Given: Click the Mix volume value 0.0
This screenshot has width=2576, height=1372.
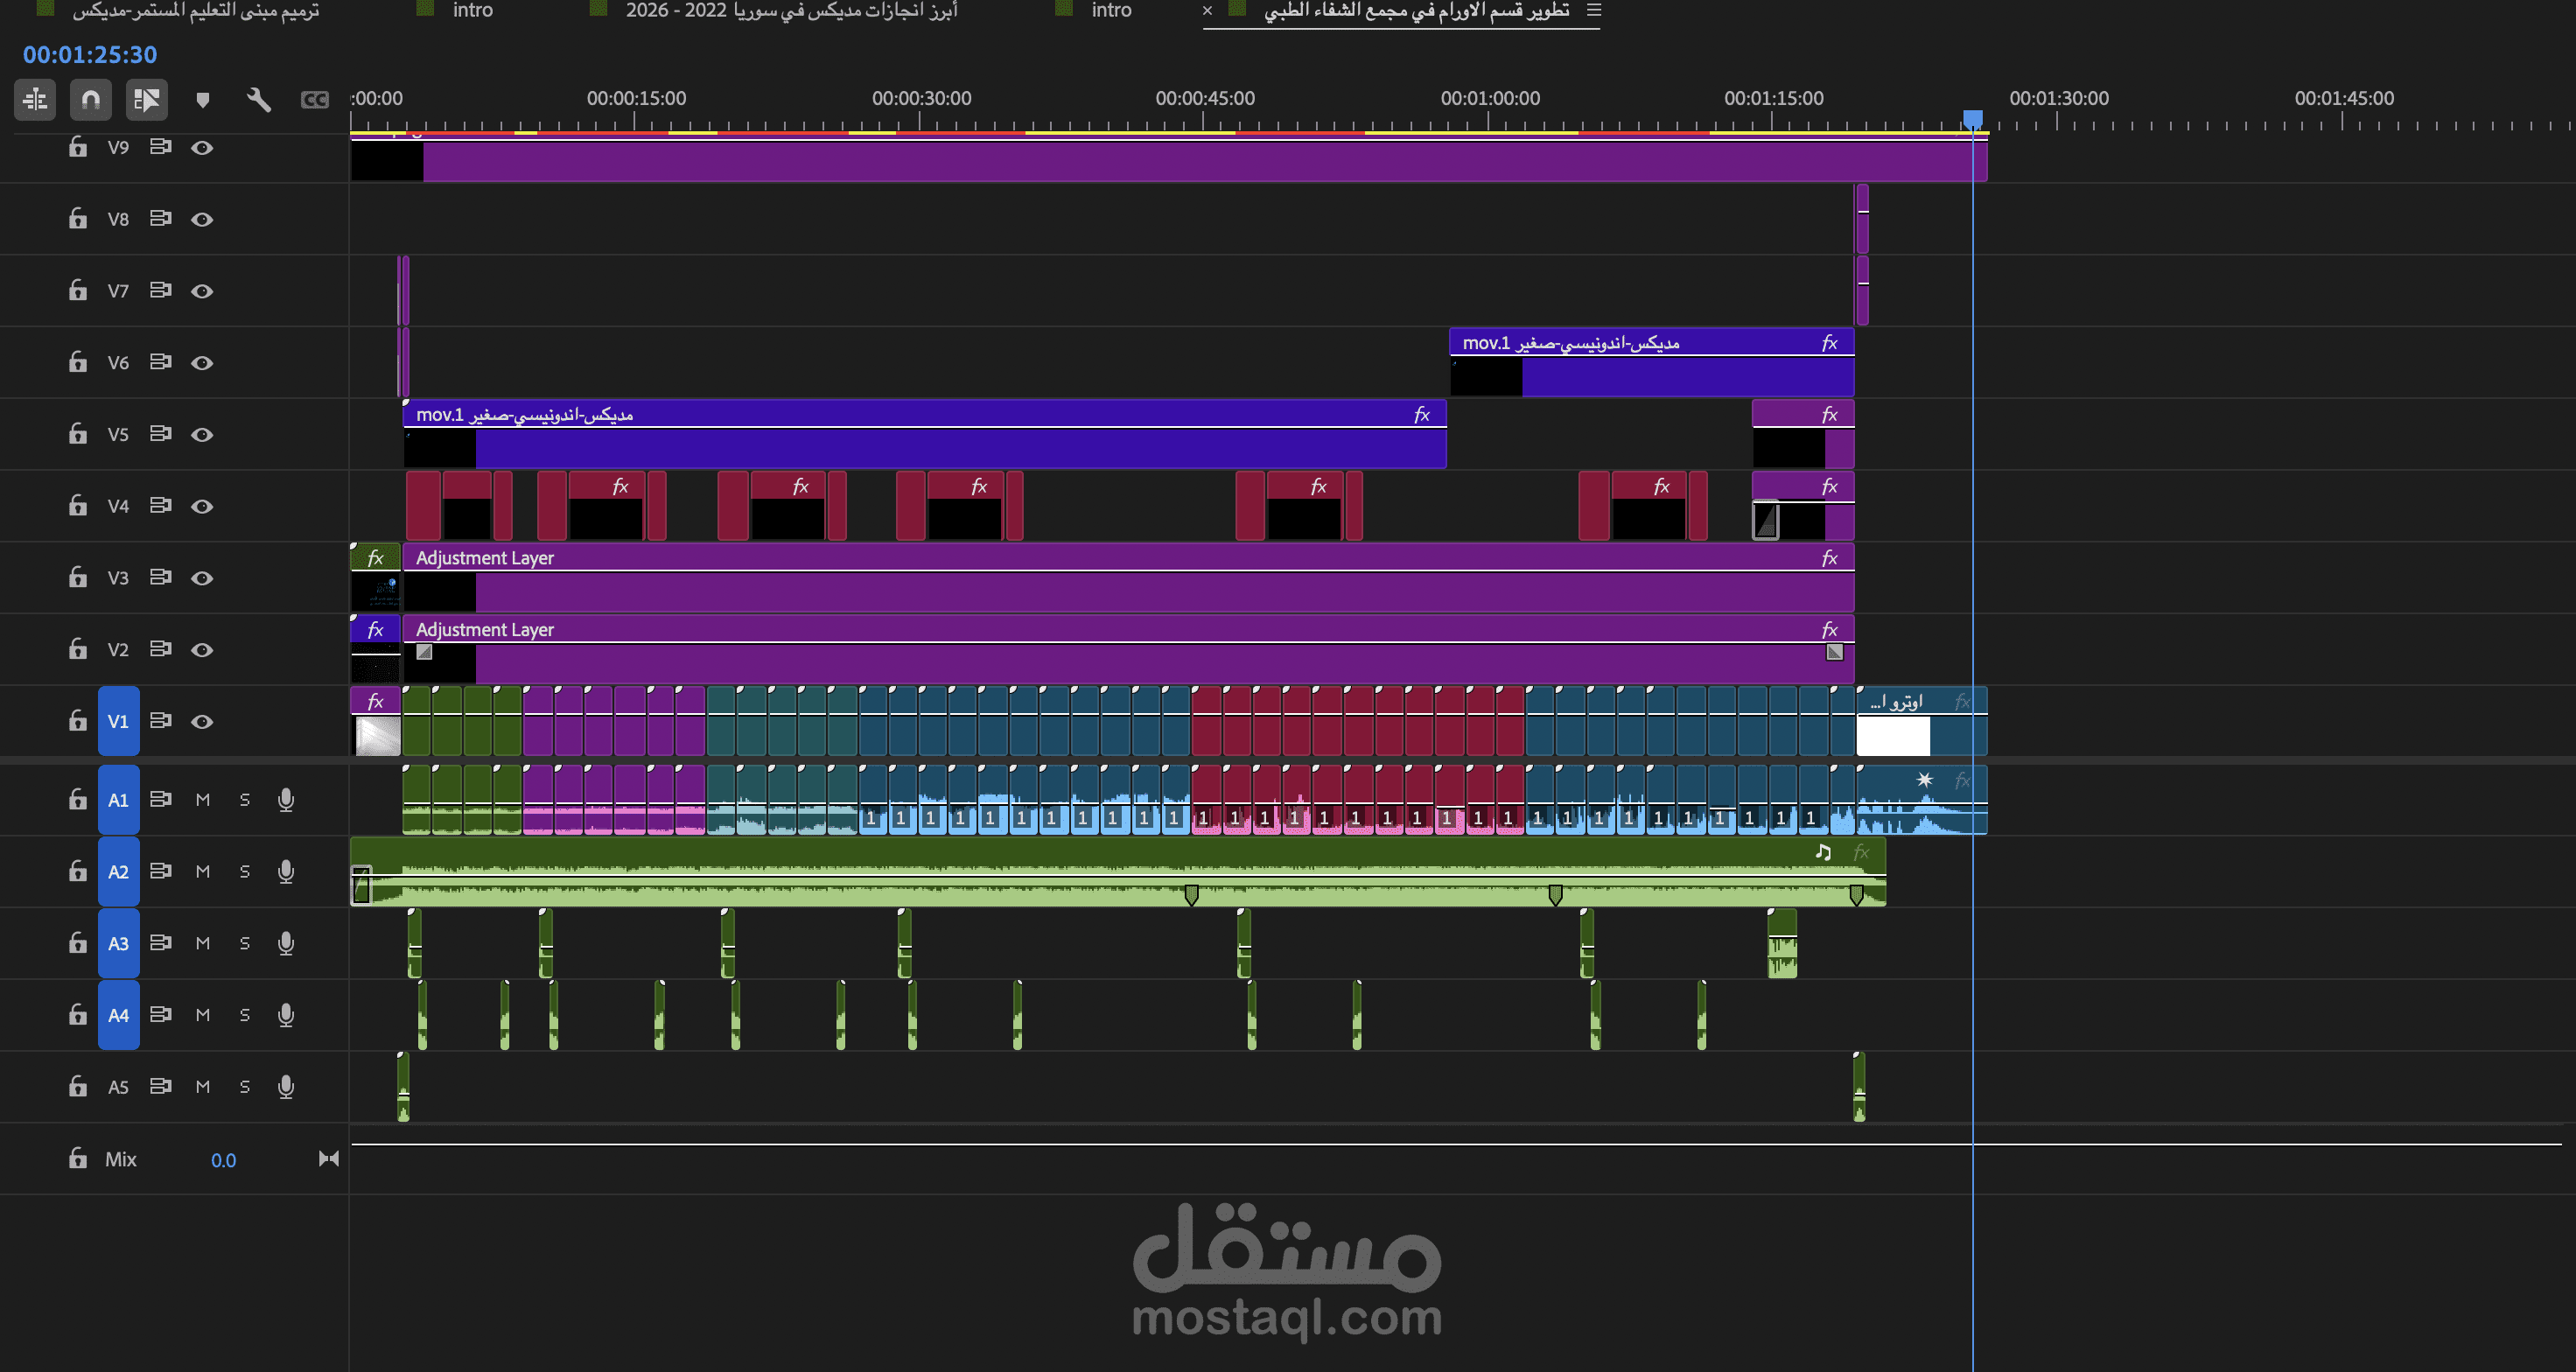Looking at the screenshot, I should [x=223, y=1160].
